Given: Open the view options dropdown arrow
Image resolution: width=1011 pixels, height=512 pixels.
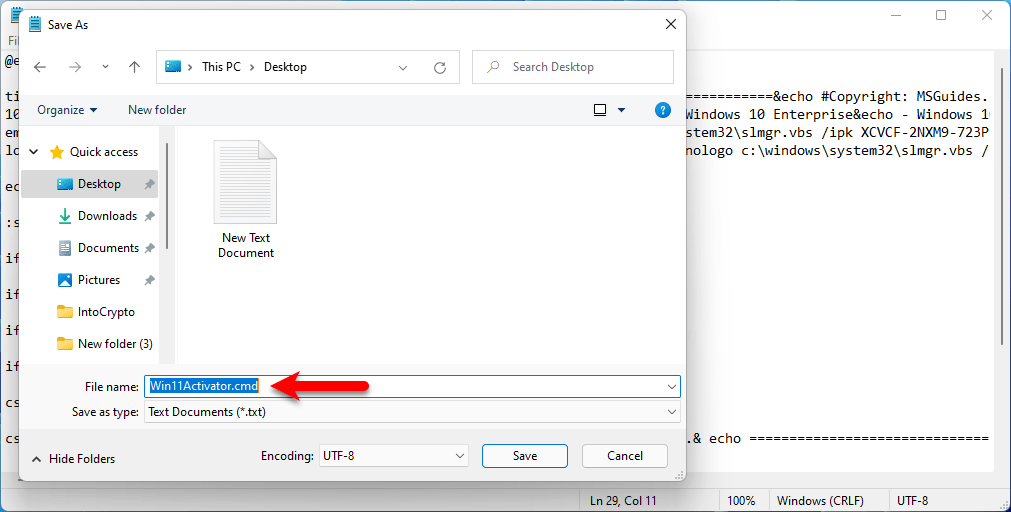Looking at the screenshot, I should (x=622, y=110).
